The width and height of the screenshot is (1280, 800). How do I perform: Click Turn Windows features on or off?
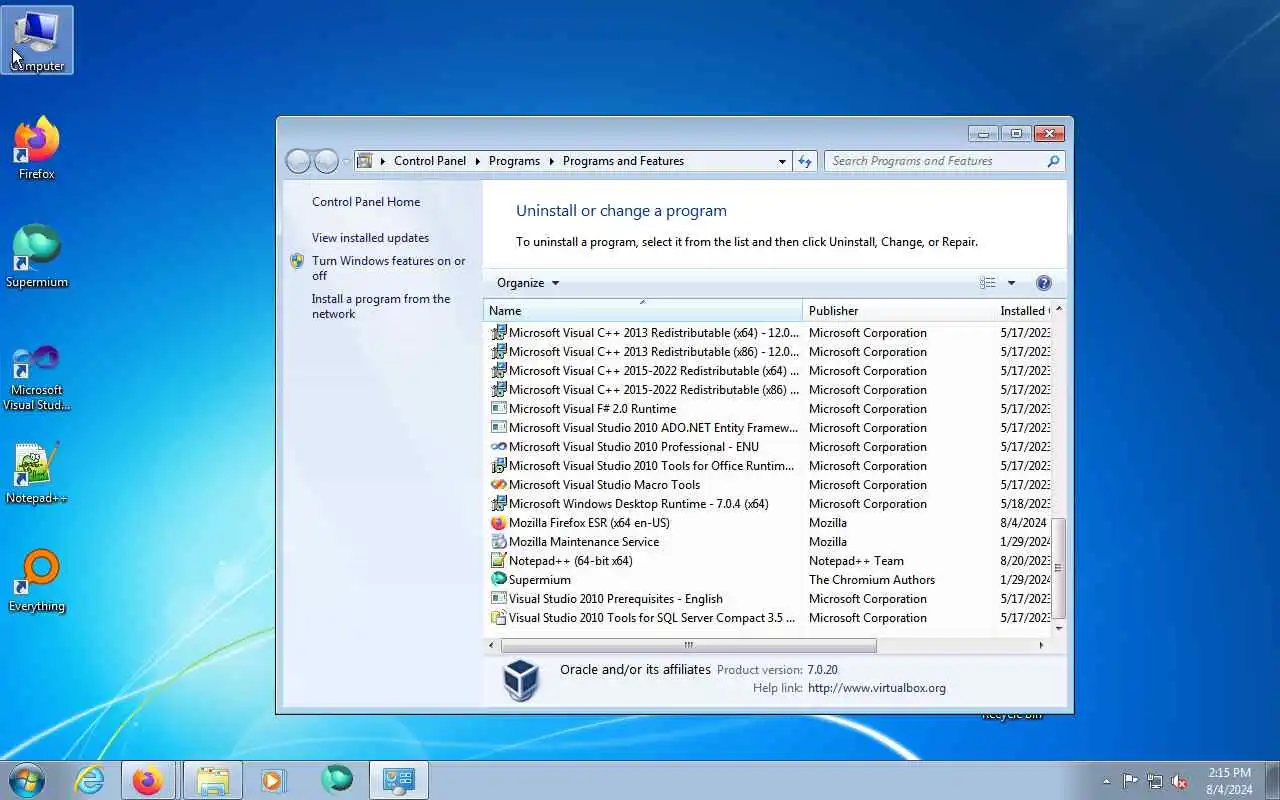[388, 268]
